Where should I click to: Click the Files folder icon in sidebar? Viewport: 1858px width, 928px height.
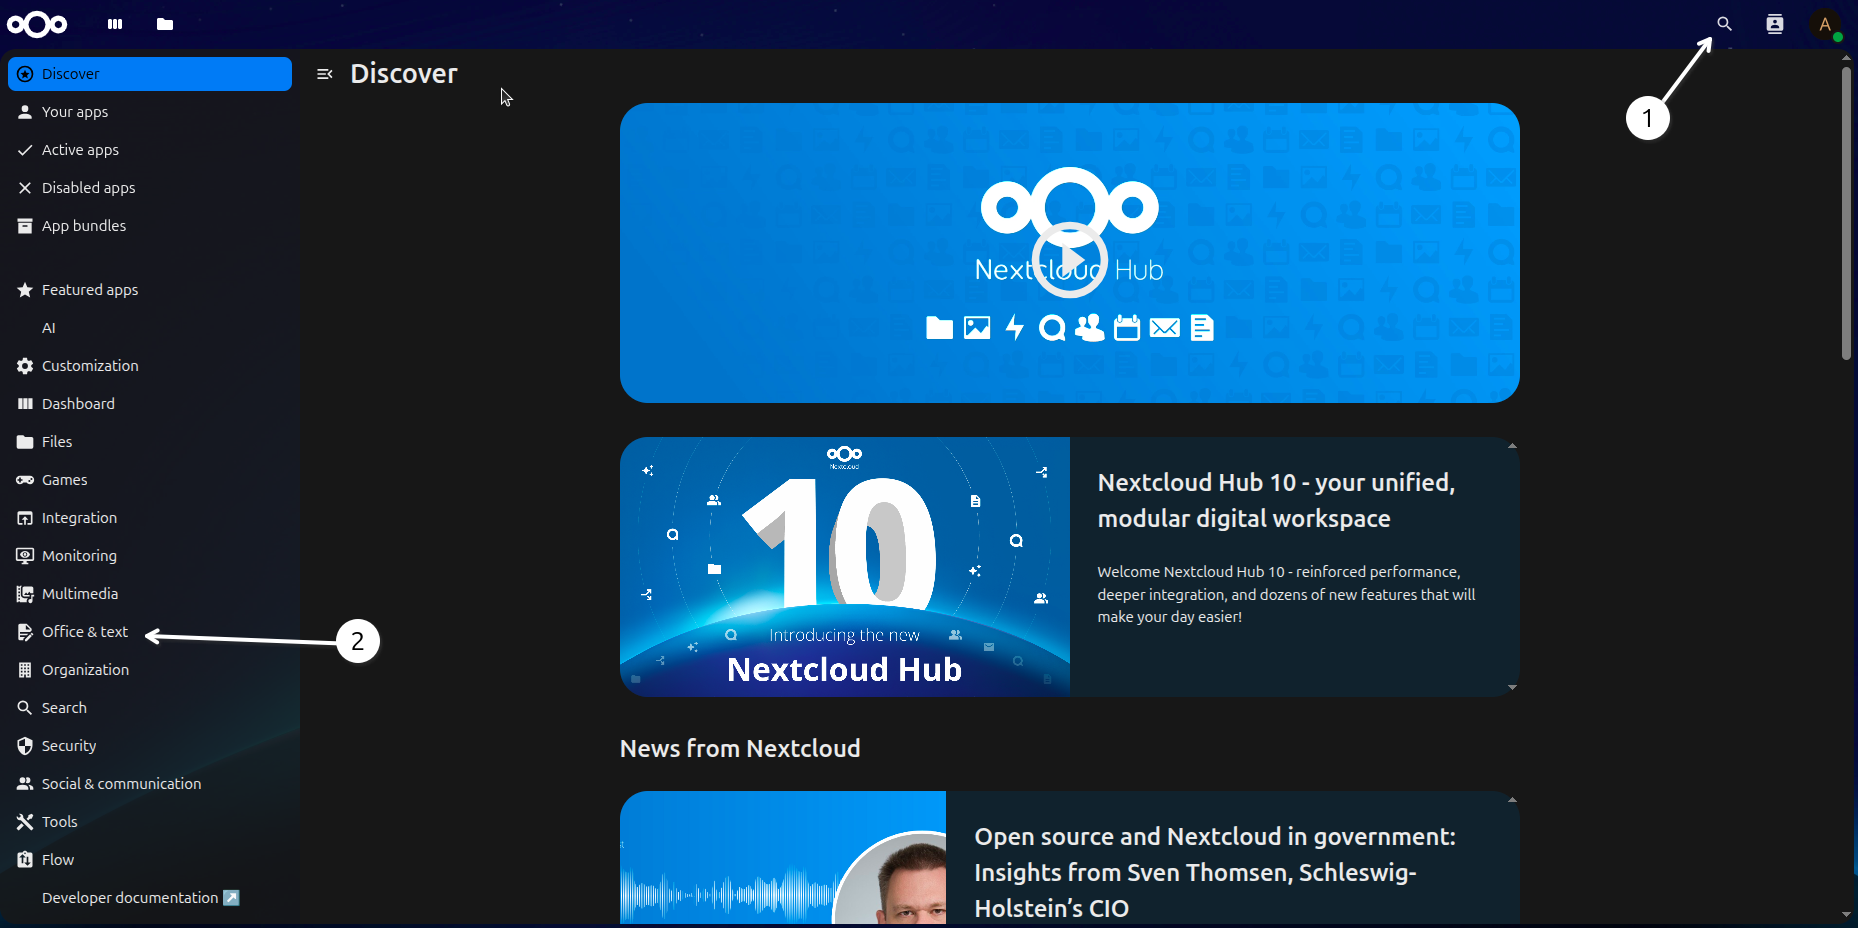25,442
